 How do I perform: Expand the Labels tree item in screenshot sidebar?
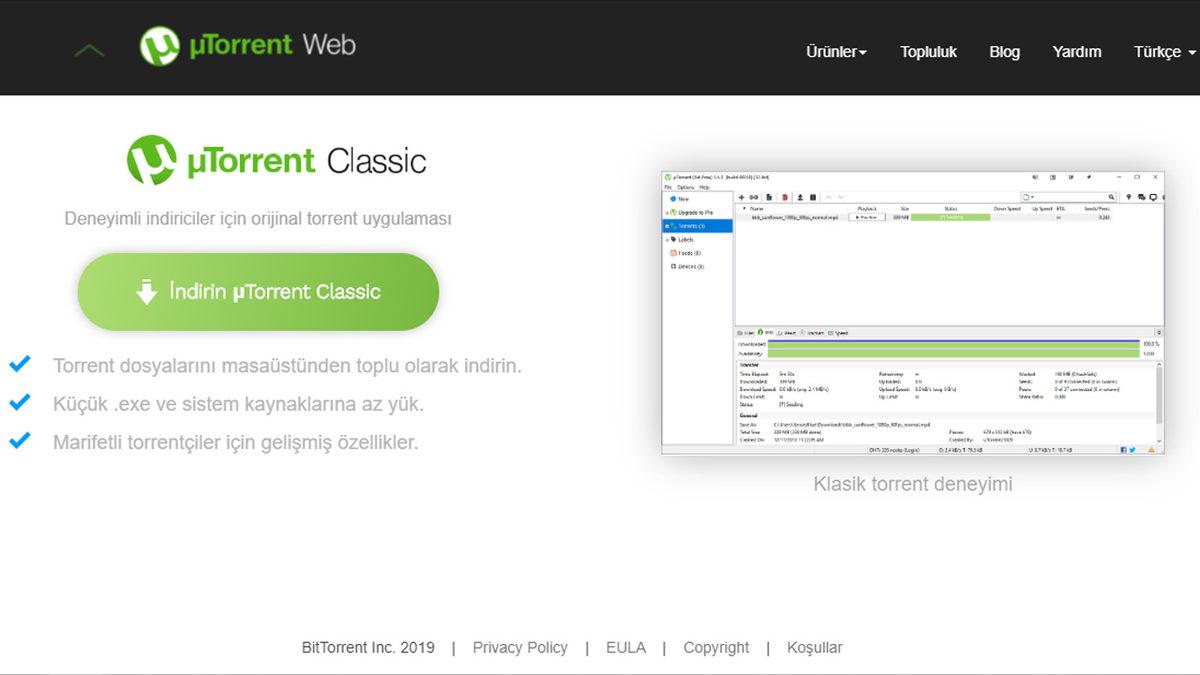coord(667,240)
